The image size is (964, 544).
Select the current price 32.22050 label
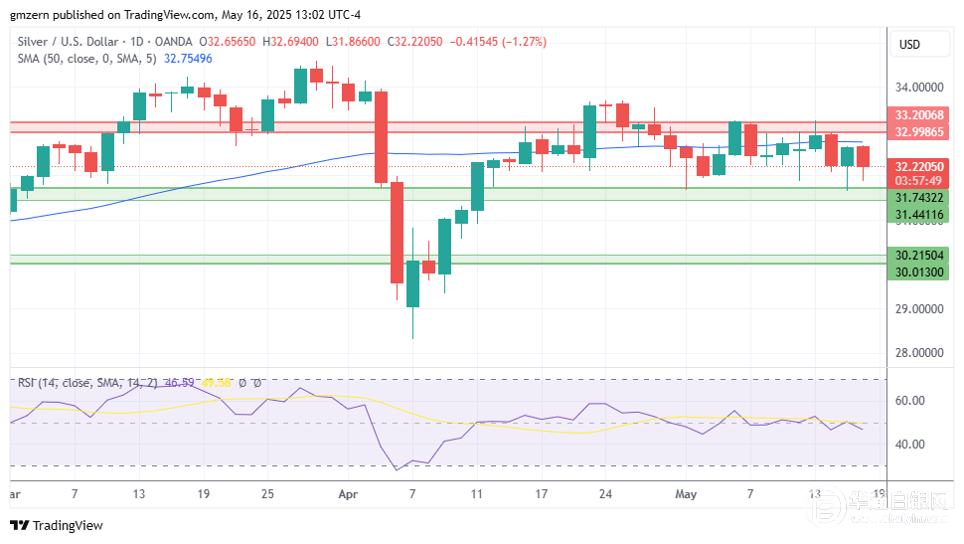point(918,167)
